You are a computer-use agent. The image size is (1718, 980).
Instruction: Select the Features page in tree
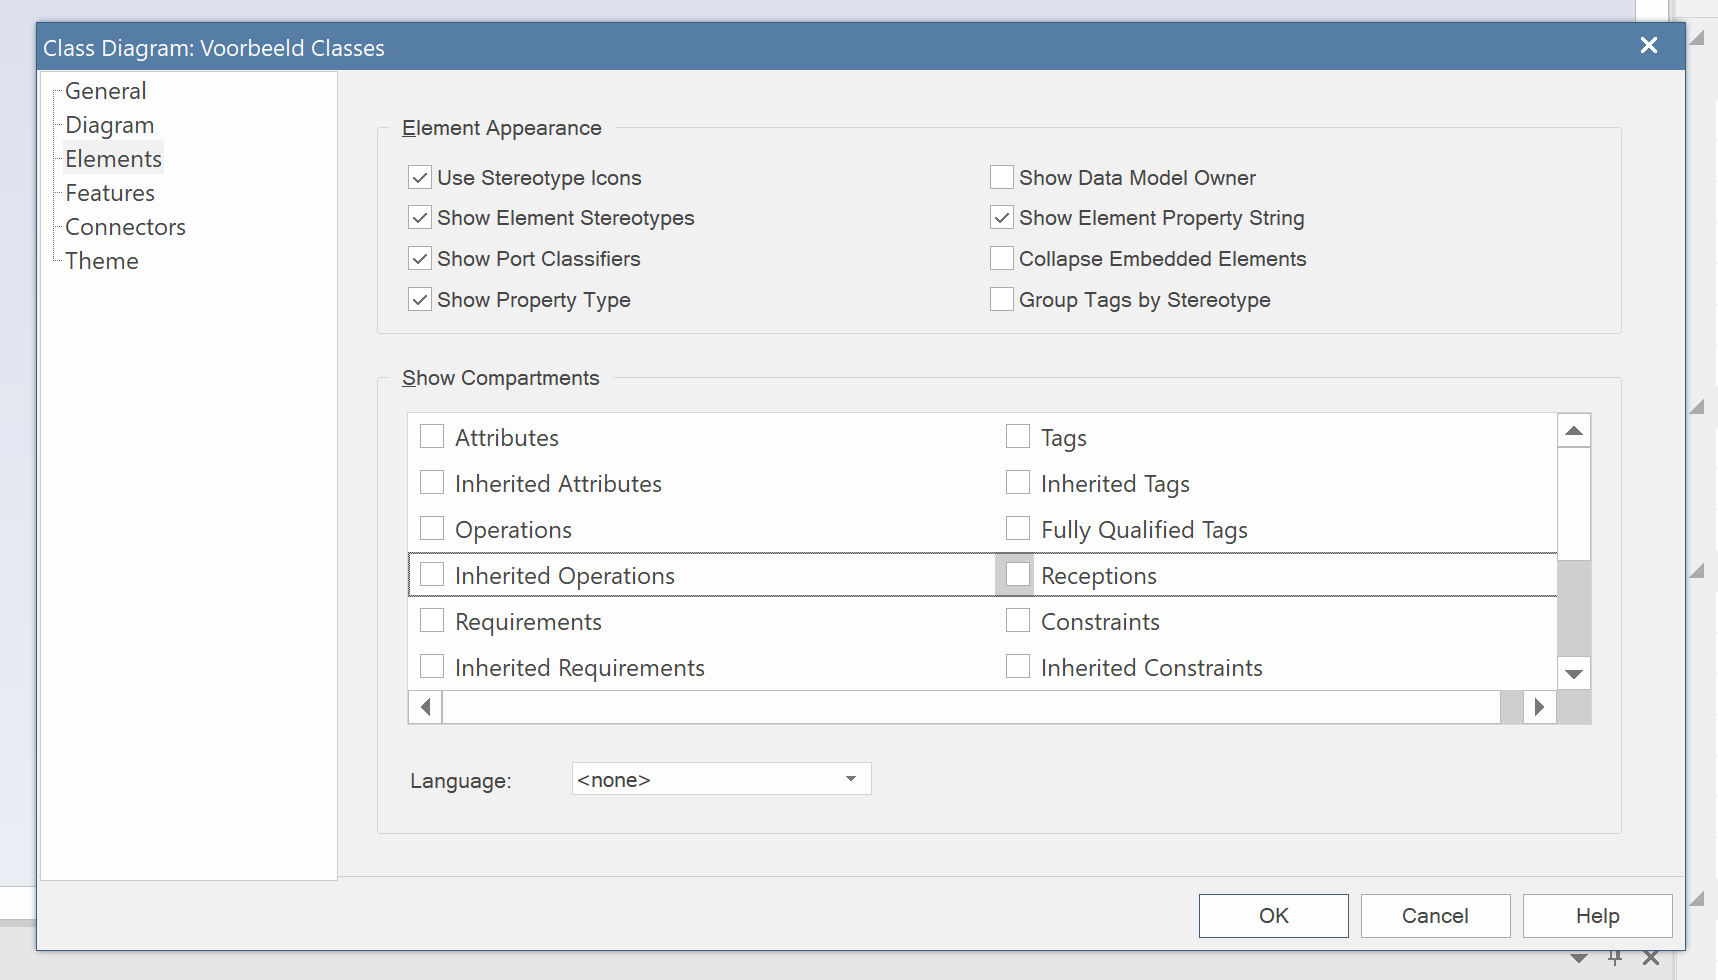110,193
